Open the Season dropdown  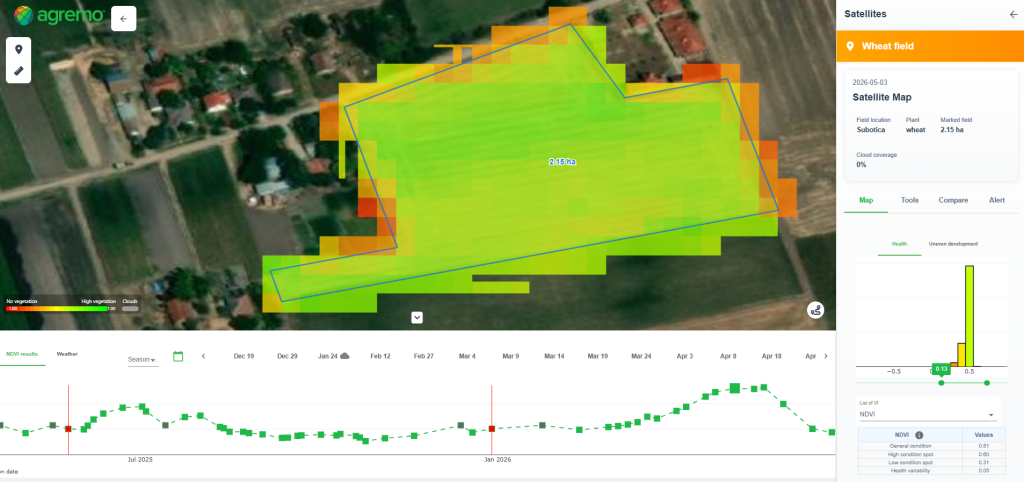click(x=142, y=360)
